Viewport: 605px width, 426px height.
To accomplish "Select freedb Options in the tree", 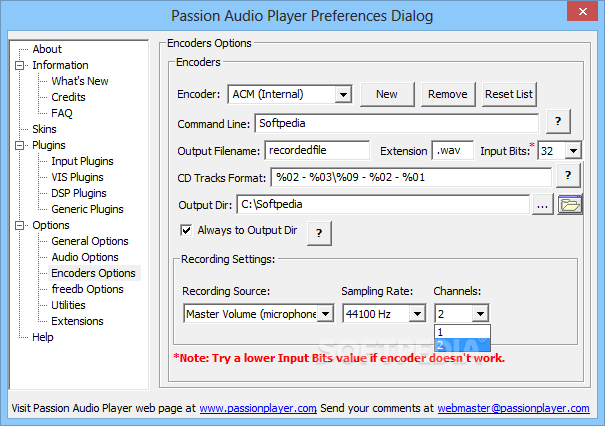I will (x=87, y=289).
